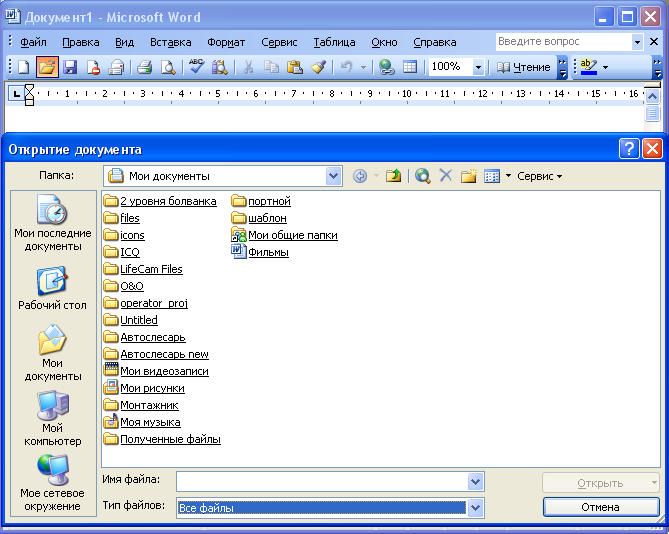
Task: Click the dialog help question mark button
Action: 629,149
